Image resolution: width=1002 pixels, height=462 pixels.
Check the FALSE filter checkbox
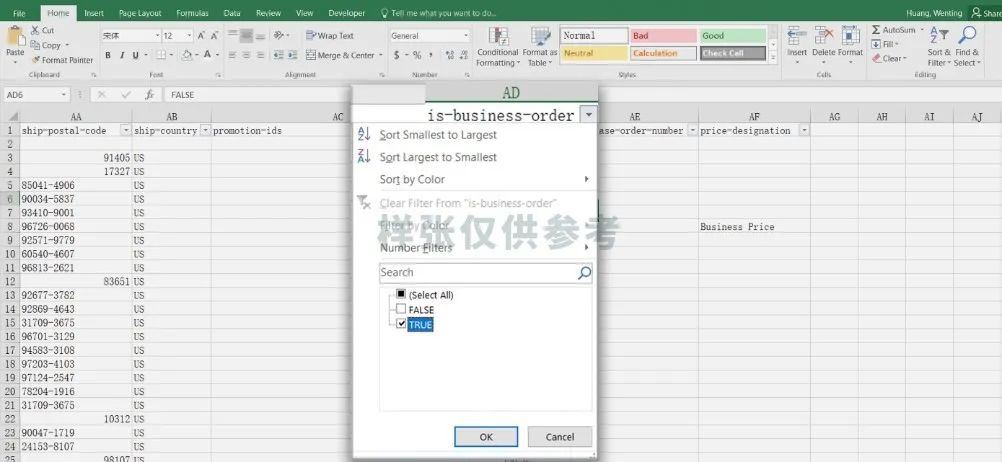click(401, 309)
